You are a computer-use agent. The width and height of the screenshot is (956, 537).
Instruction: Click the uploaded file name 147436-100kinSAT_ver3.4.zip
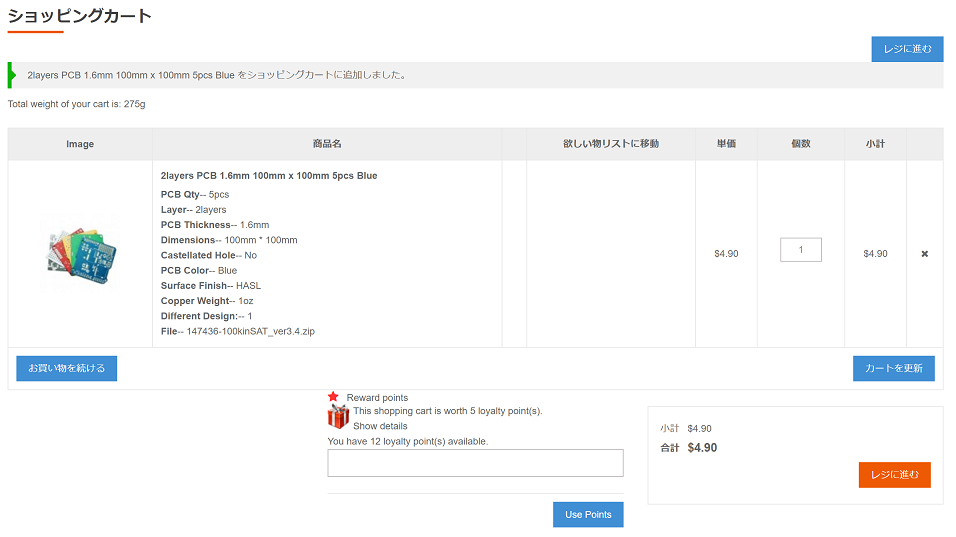coord(250,331)
